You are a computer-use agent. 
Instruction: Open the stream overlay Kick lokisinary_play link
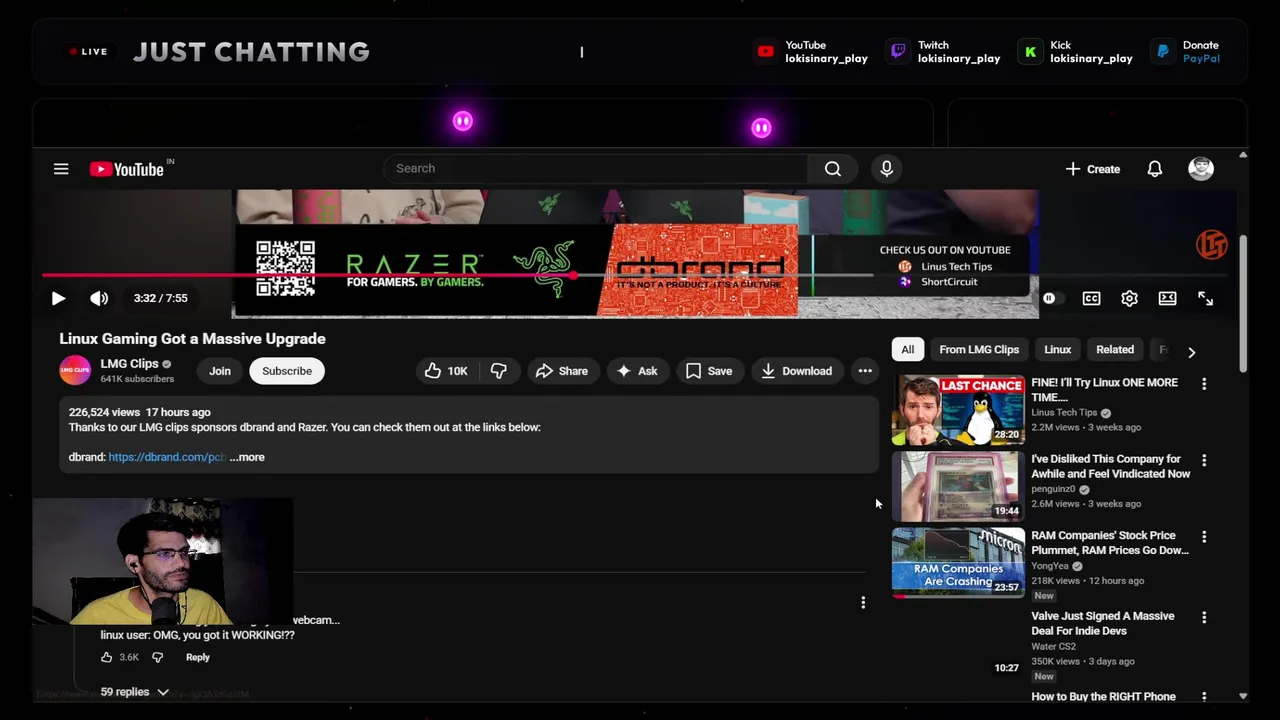(1076, 52)
